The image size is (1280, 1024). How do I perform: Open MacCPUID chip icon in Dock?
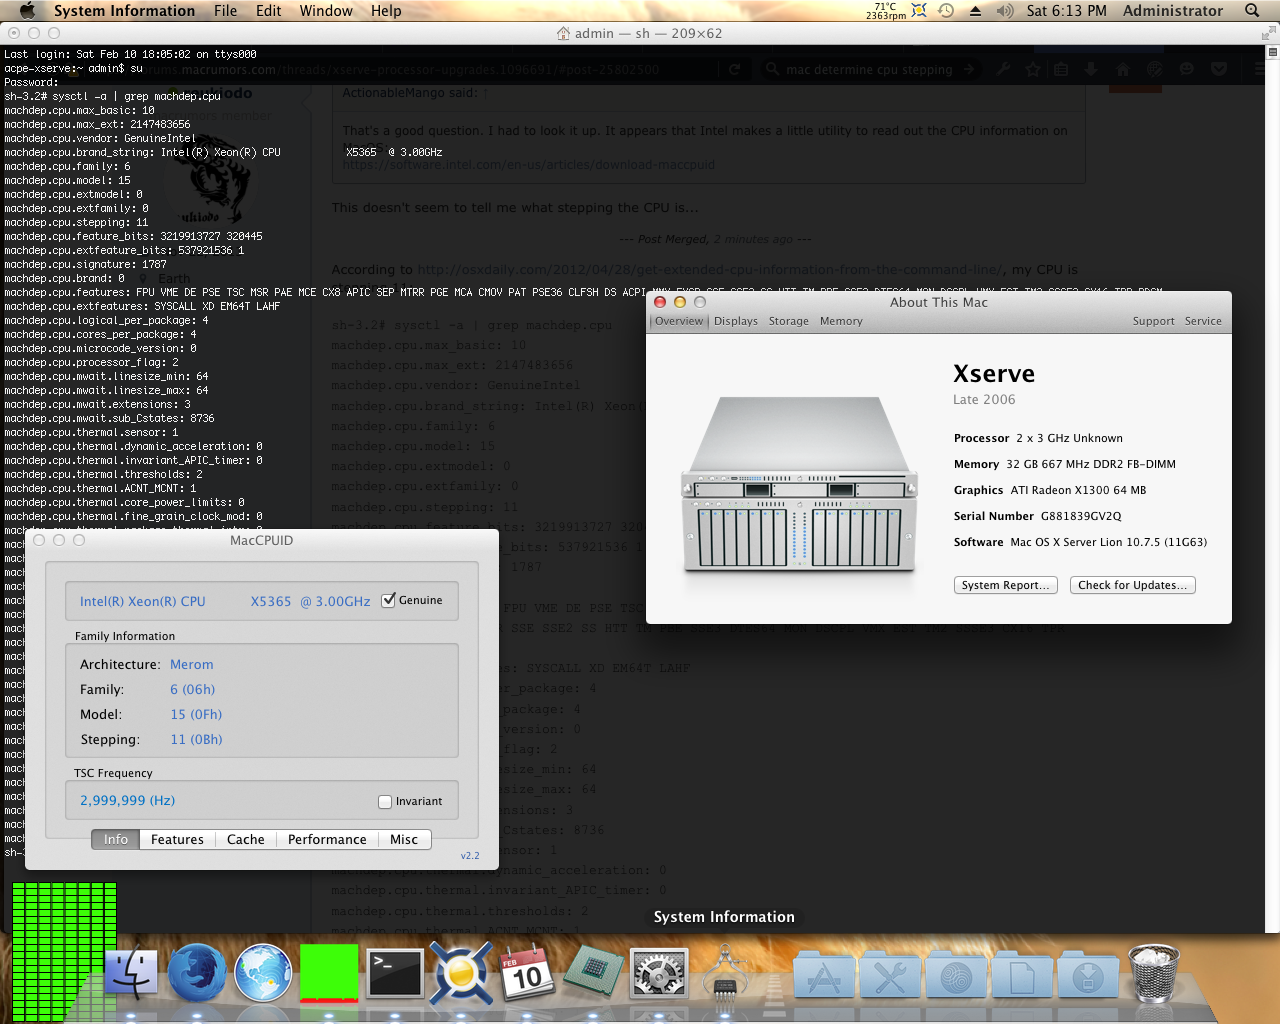click(593, 971)
